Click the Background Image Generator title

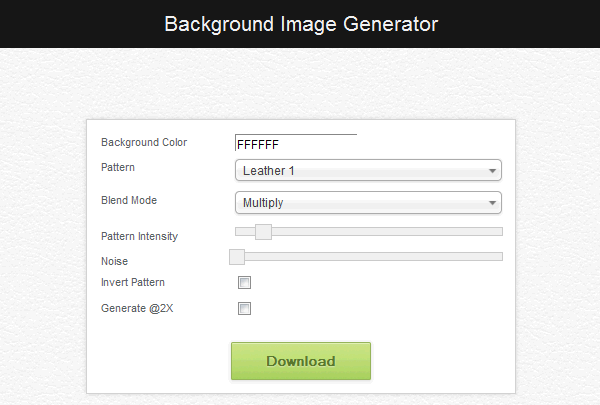301,24
